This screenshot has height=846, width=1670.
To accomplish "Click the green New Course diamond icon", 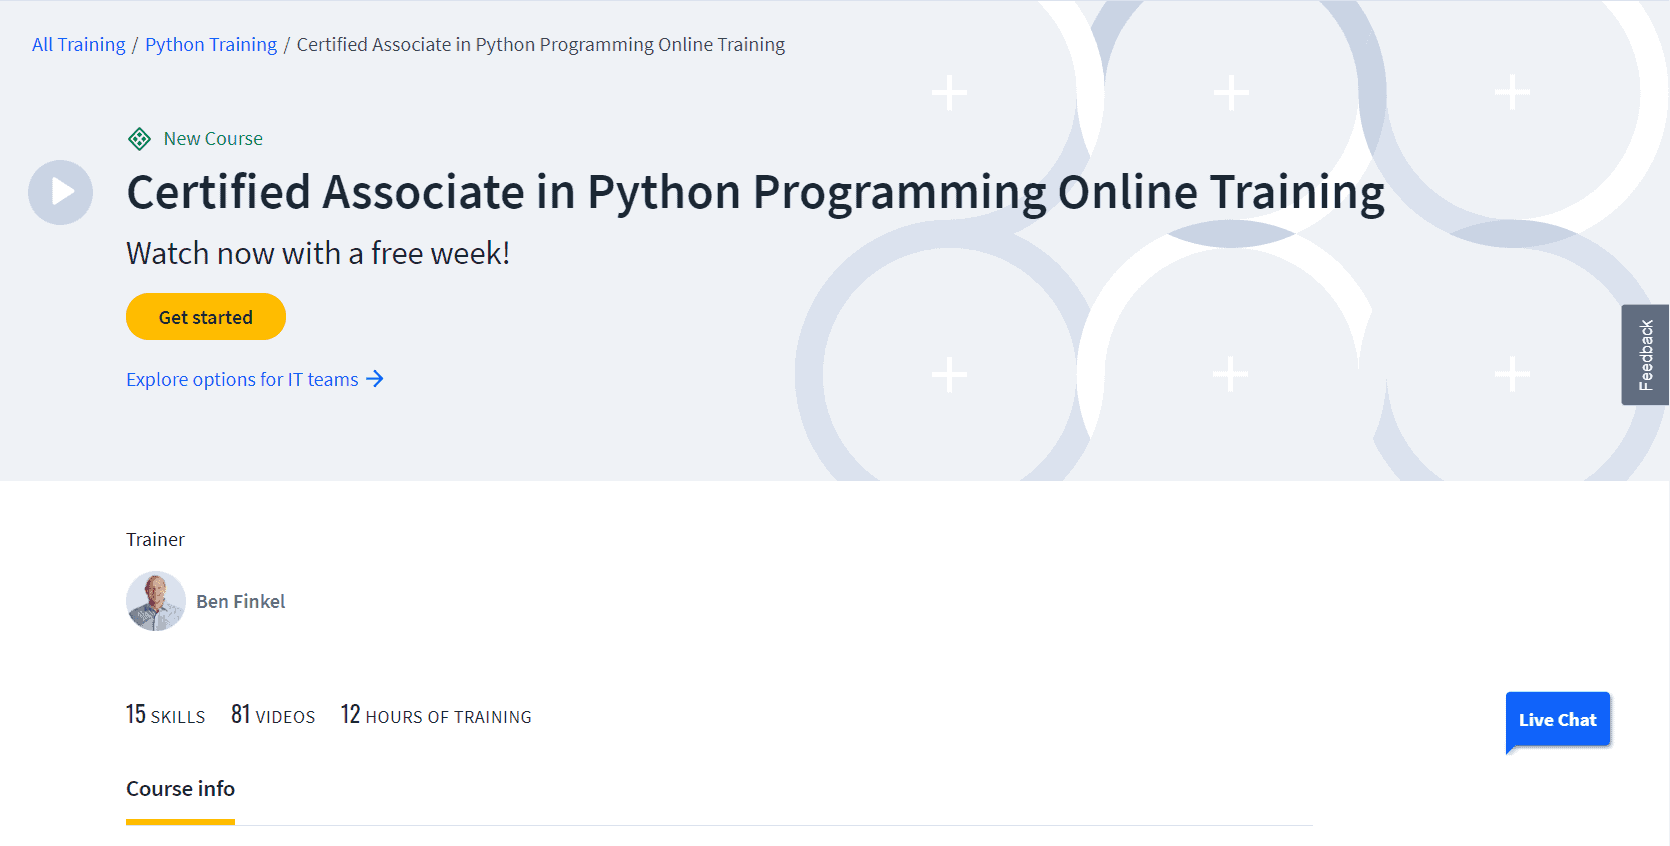I will point(140,139).
